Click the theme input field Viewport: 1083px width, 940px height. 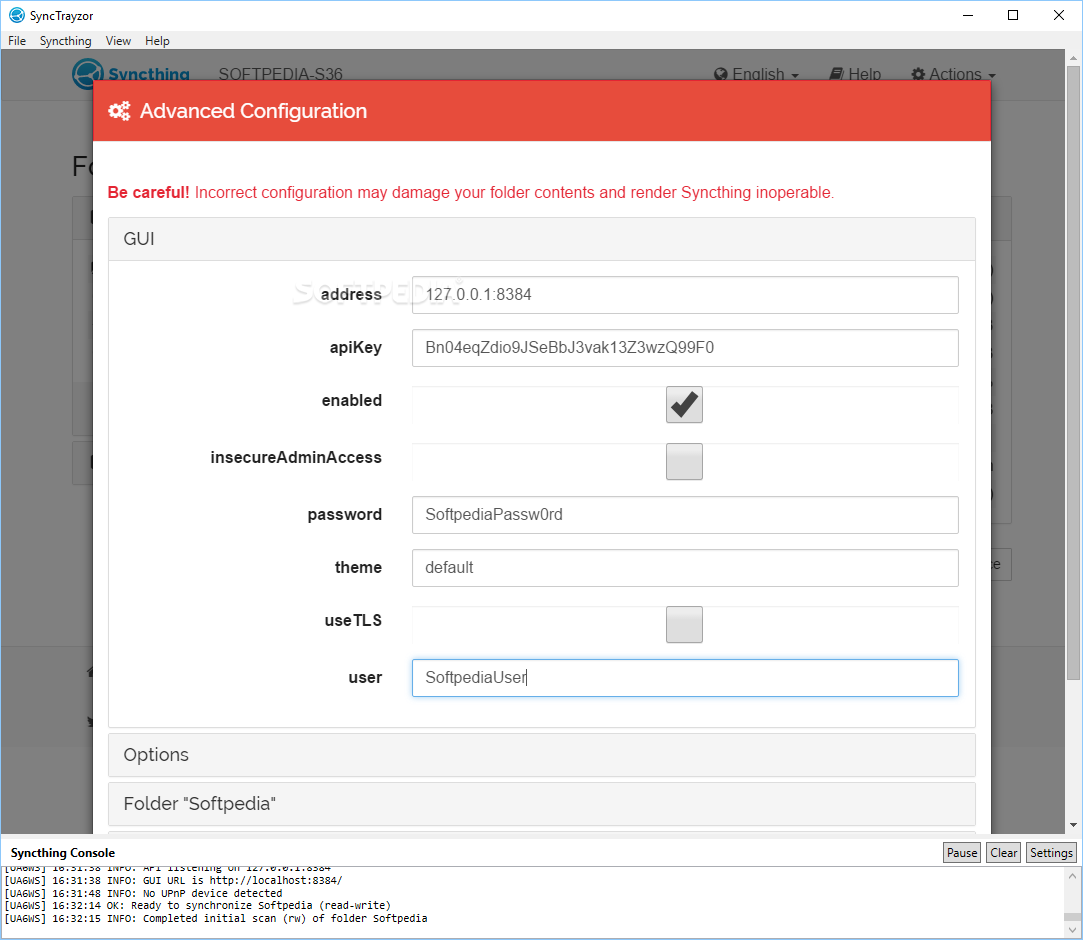pos(685,568)
